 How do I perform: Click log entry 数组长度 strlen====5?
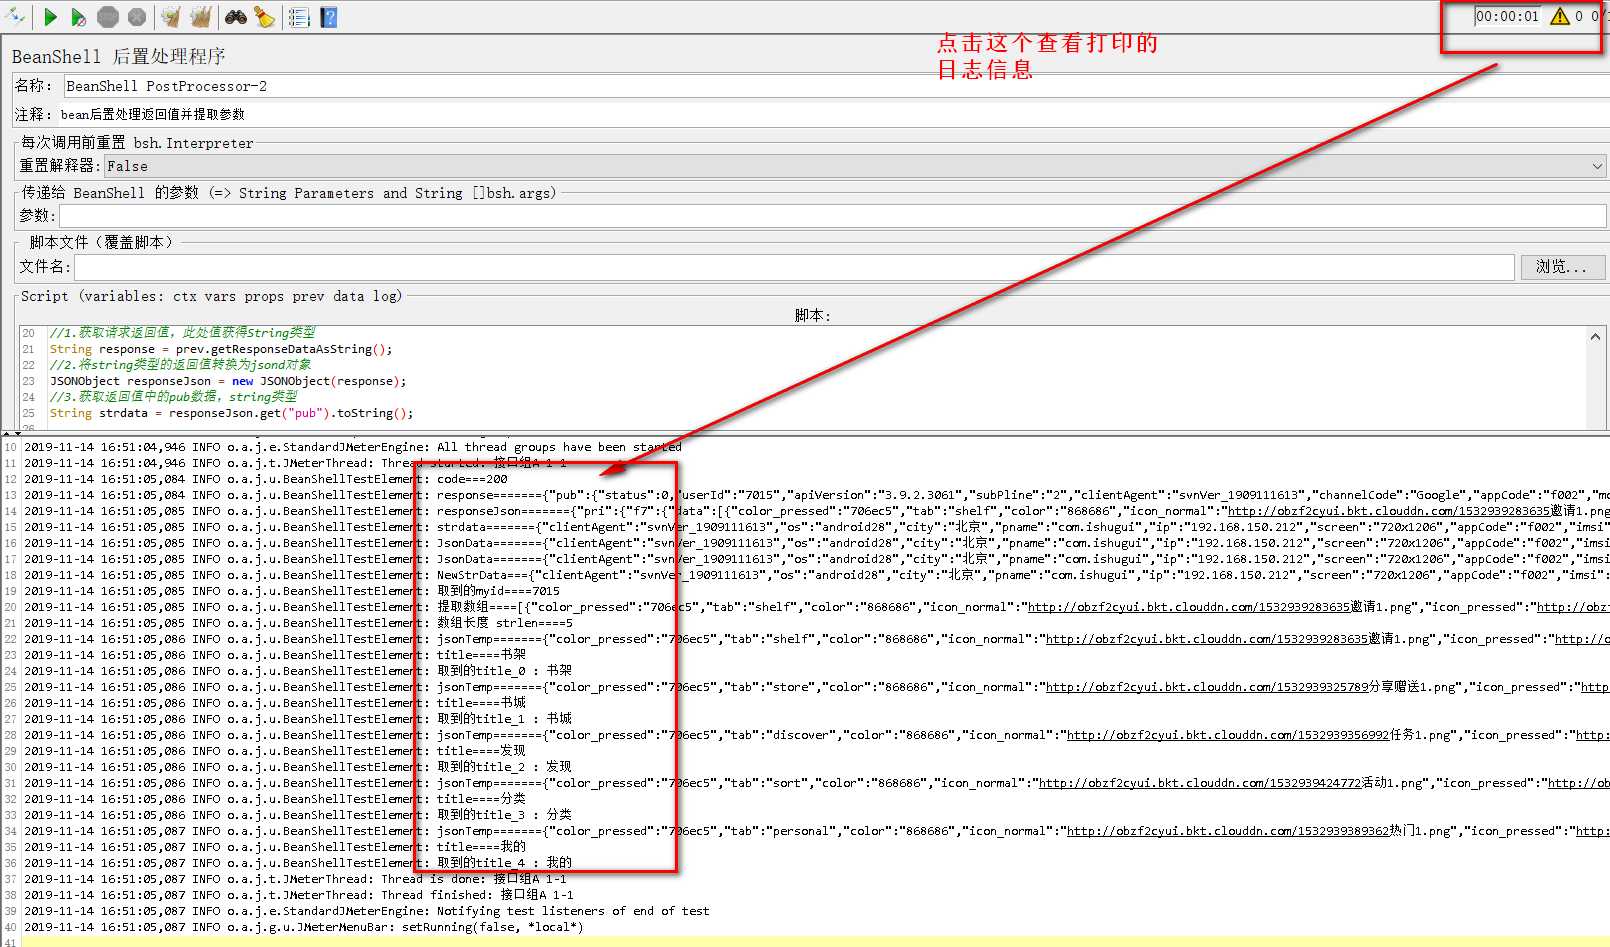point(505,623)
